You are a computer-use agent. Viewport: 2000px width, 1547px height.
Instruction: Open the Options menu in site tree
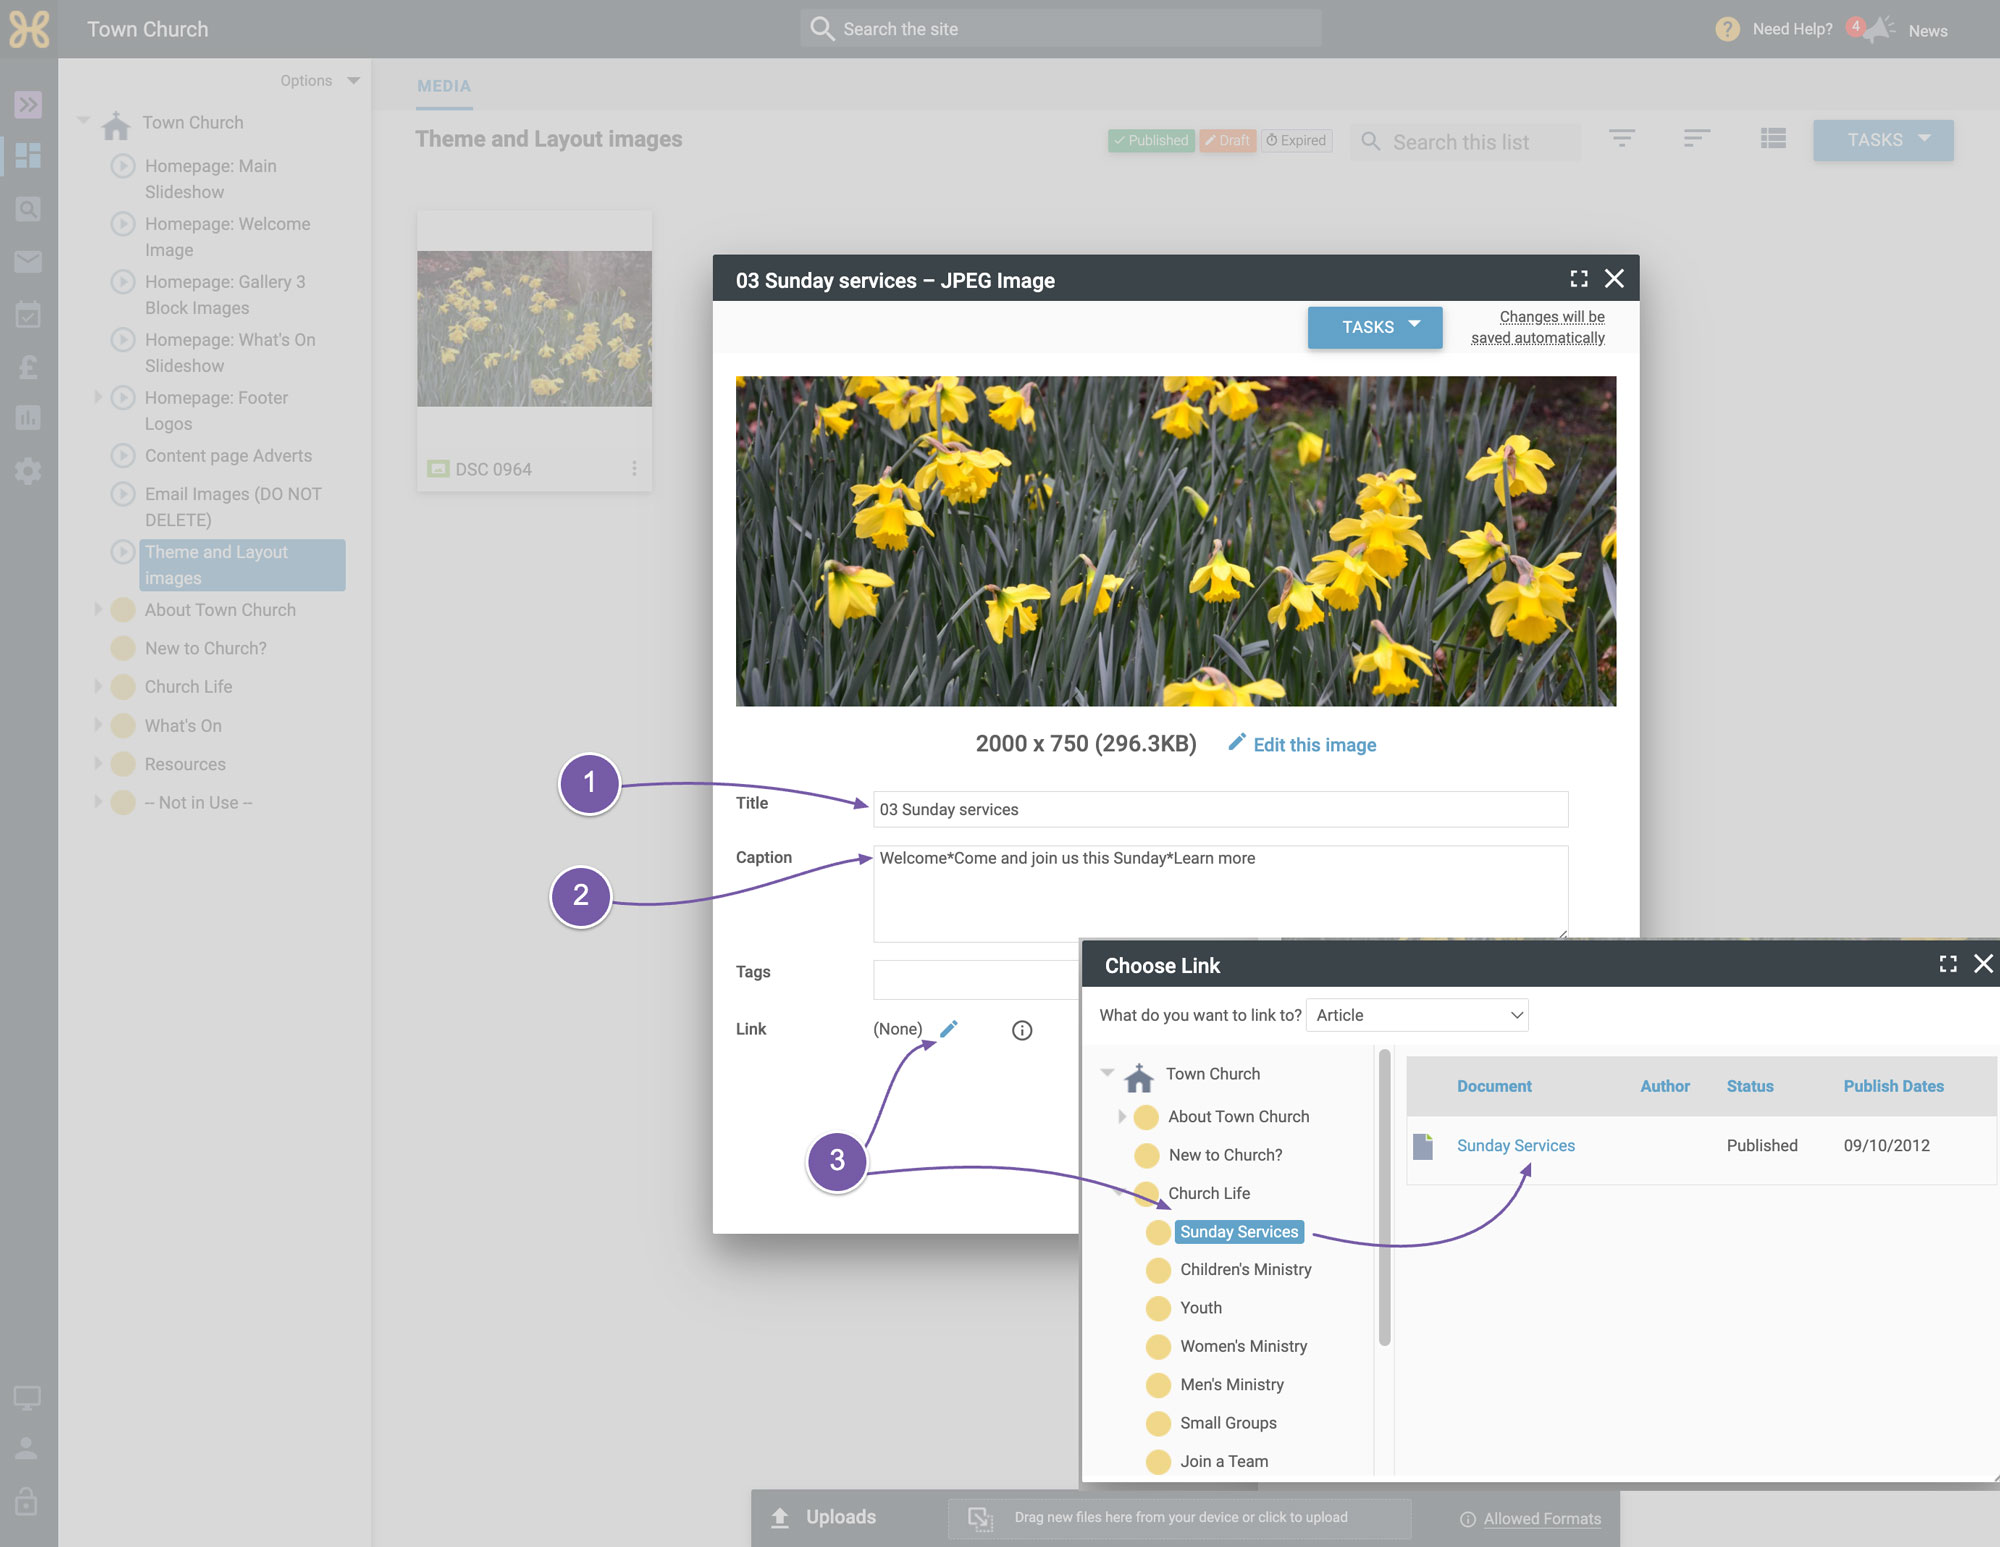tap(320, 80)
